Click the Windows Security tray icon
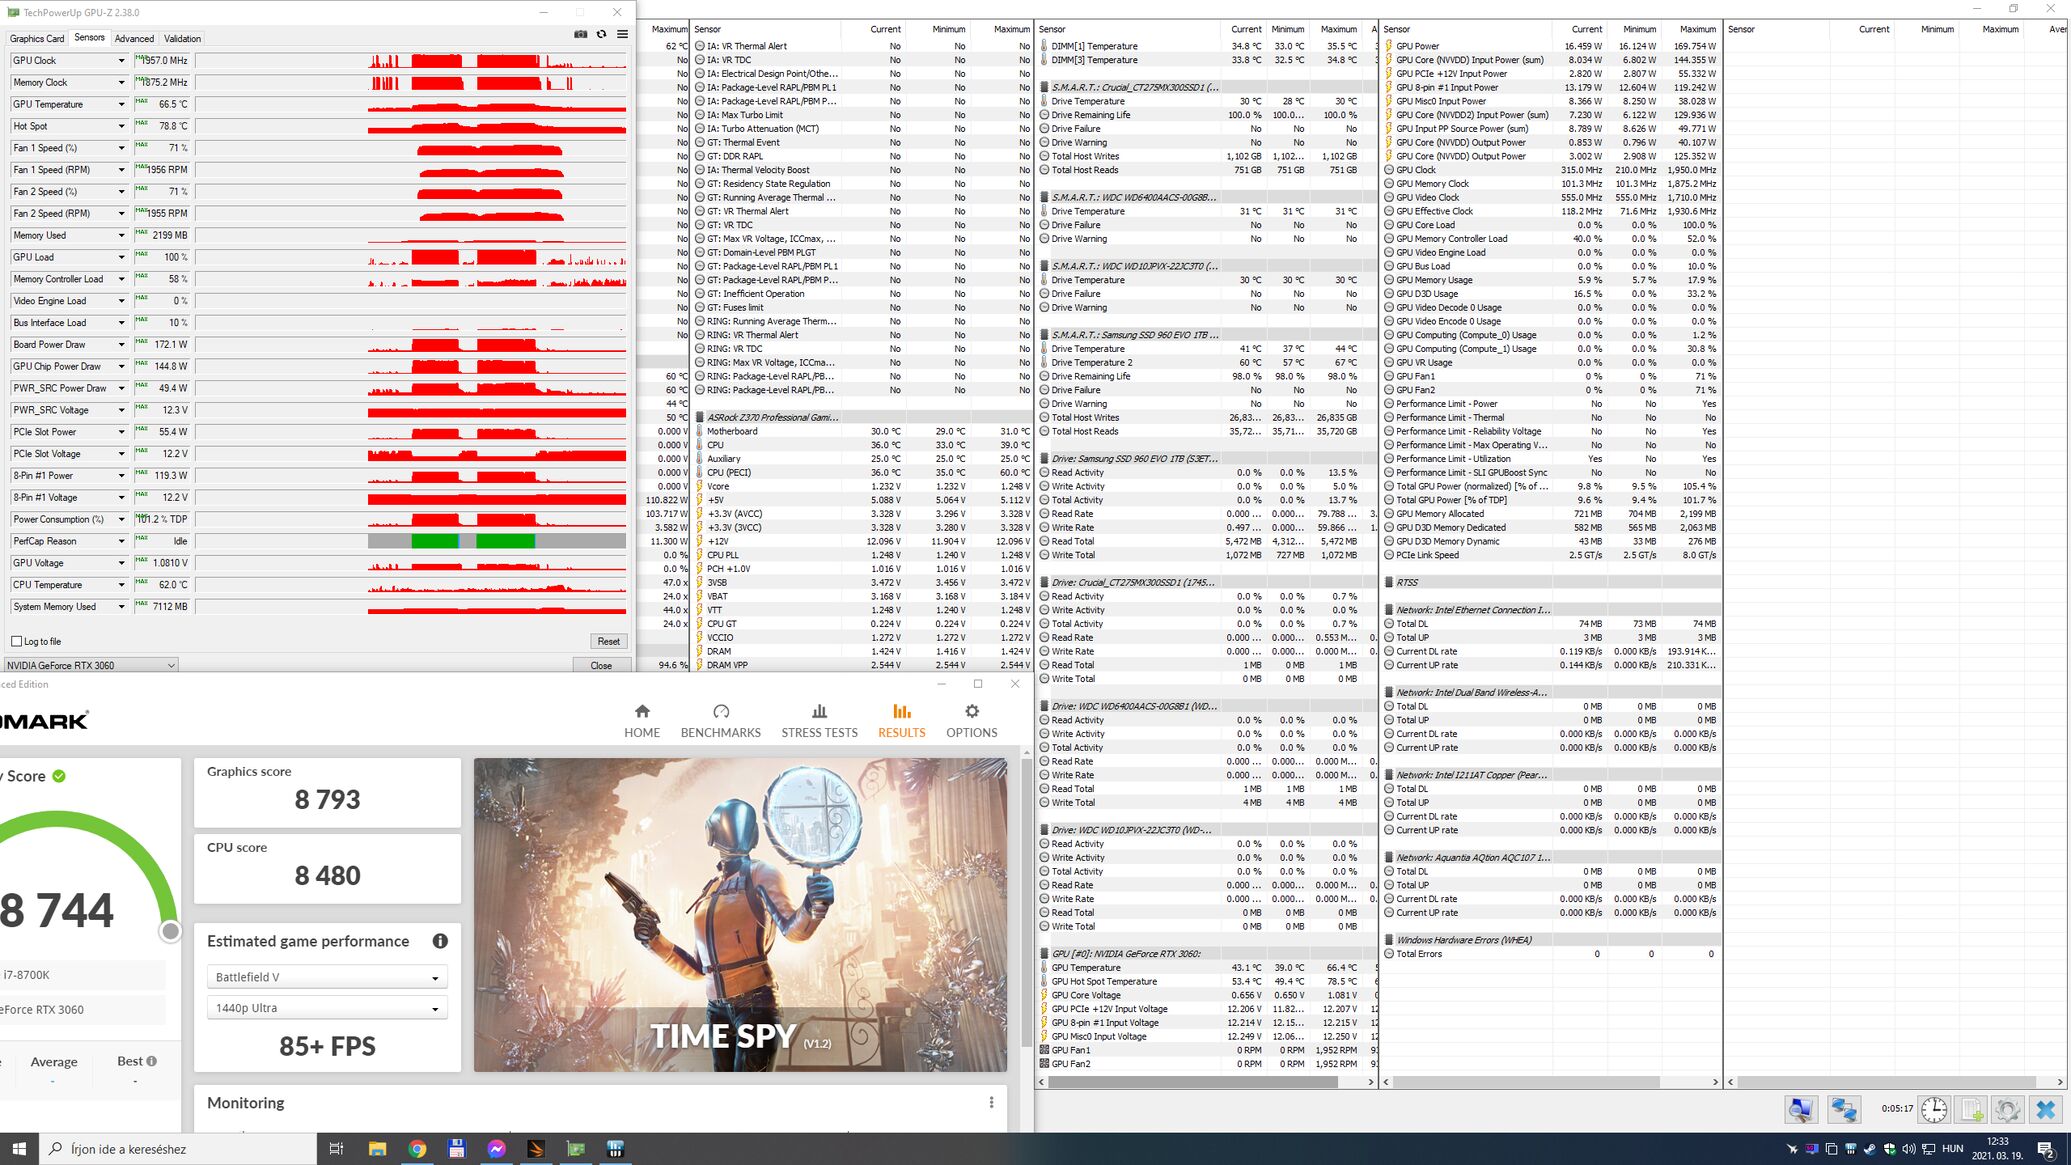 (1889, 1149)
